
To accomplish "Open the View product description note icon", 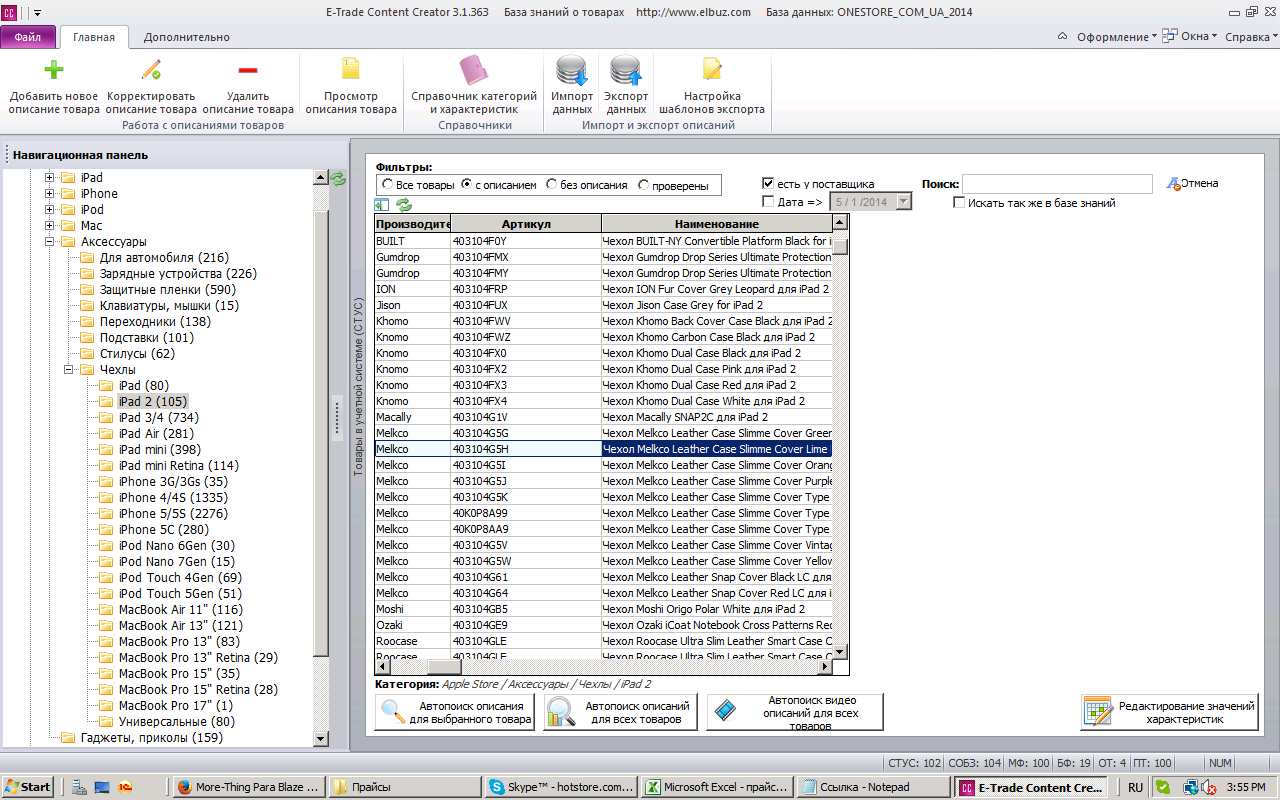I will click(x=351, y=70).
